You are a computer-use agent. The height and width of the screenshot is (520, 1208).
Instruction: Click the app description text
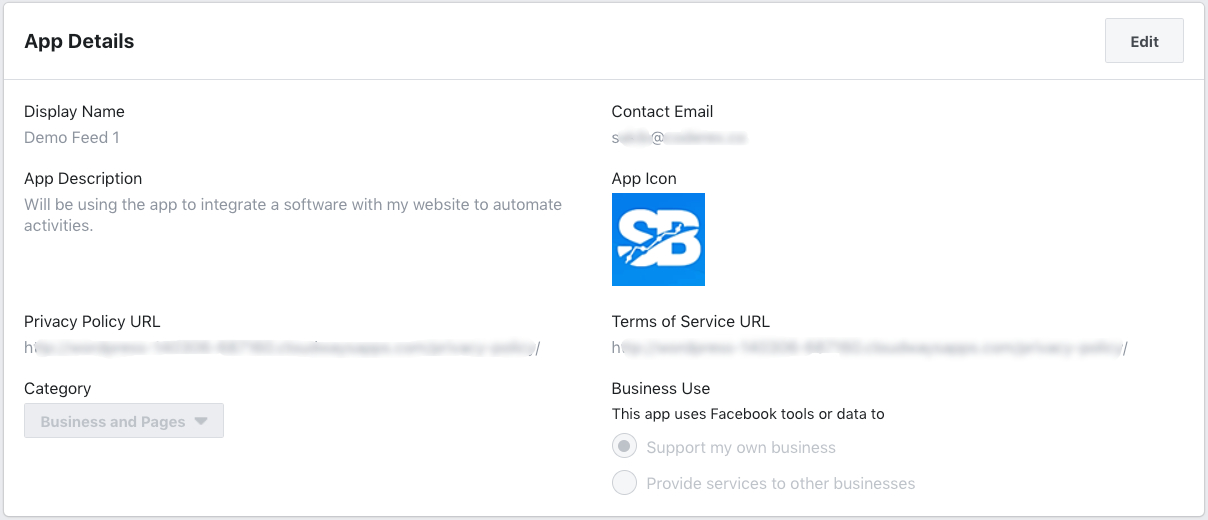click(x=293, y=214)
